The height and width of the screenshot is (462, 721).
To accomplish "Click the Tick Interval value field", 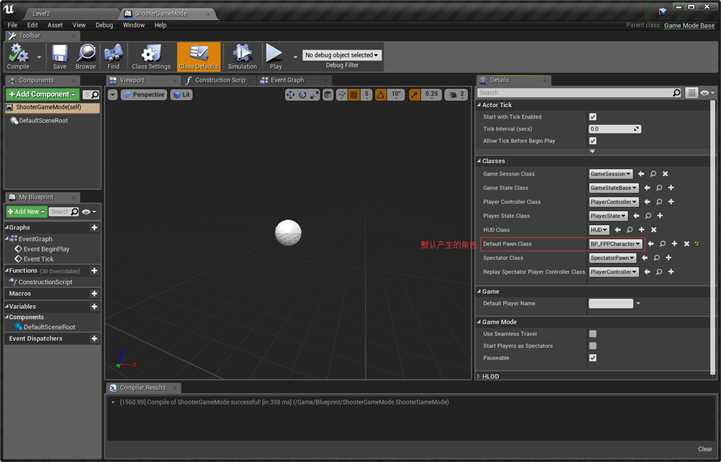I will (615, 129).
